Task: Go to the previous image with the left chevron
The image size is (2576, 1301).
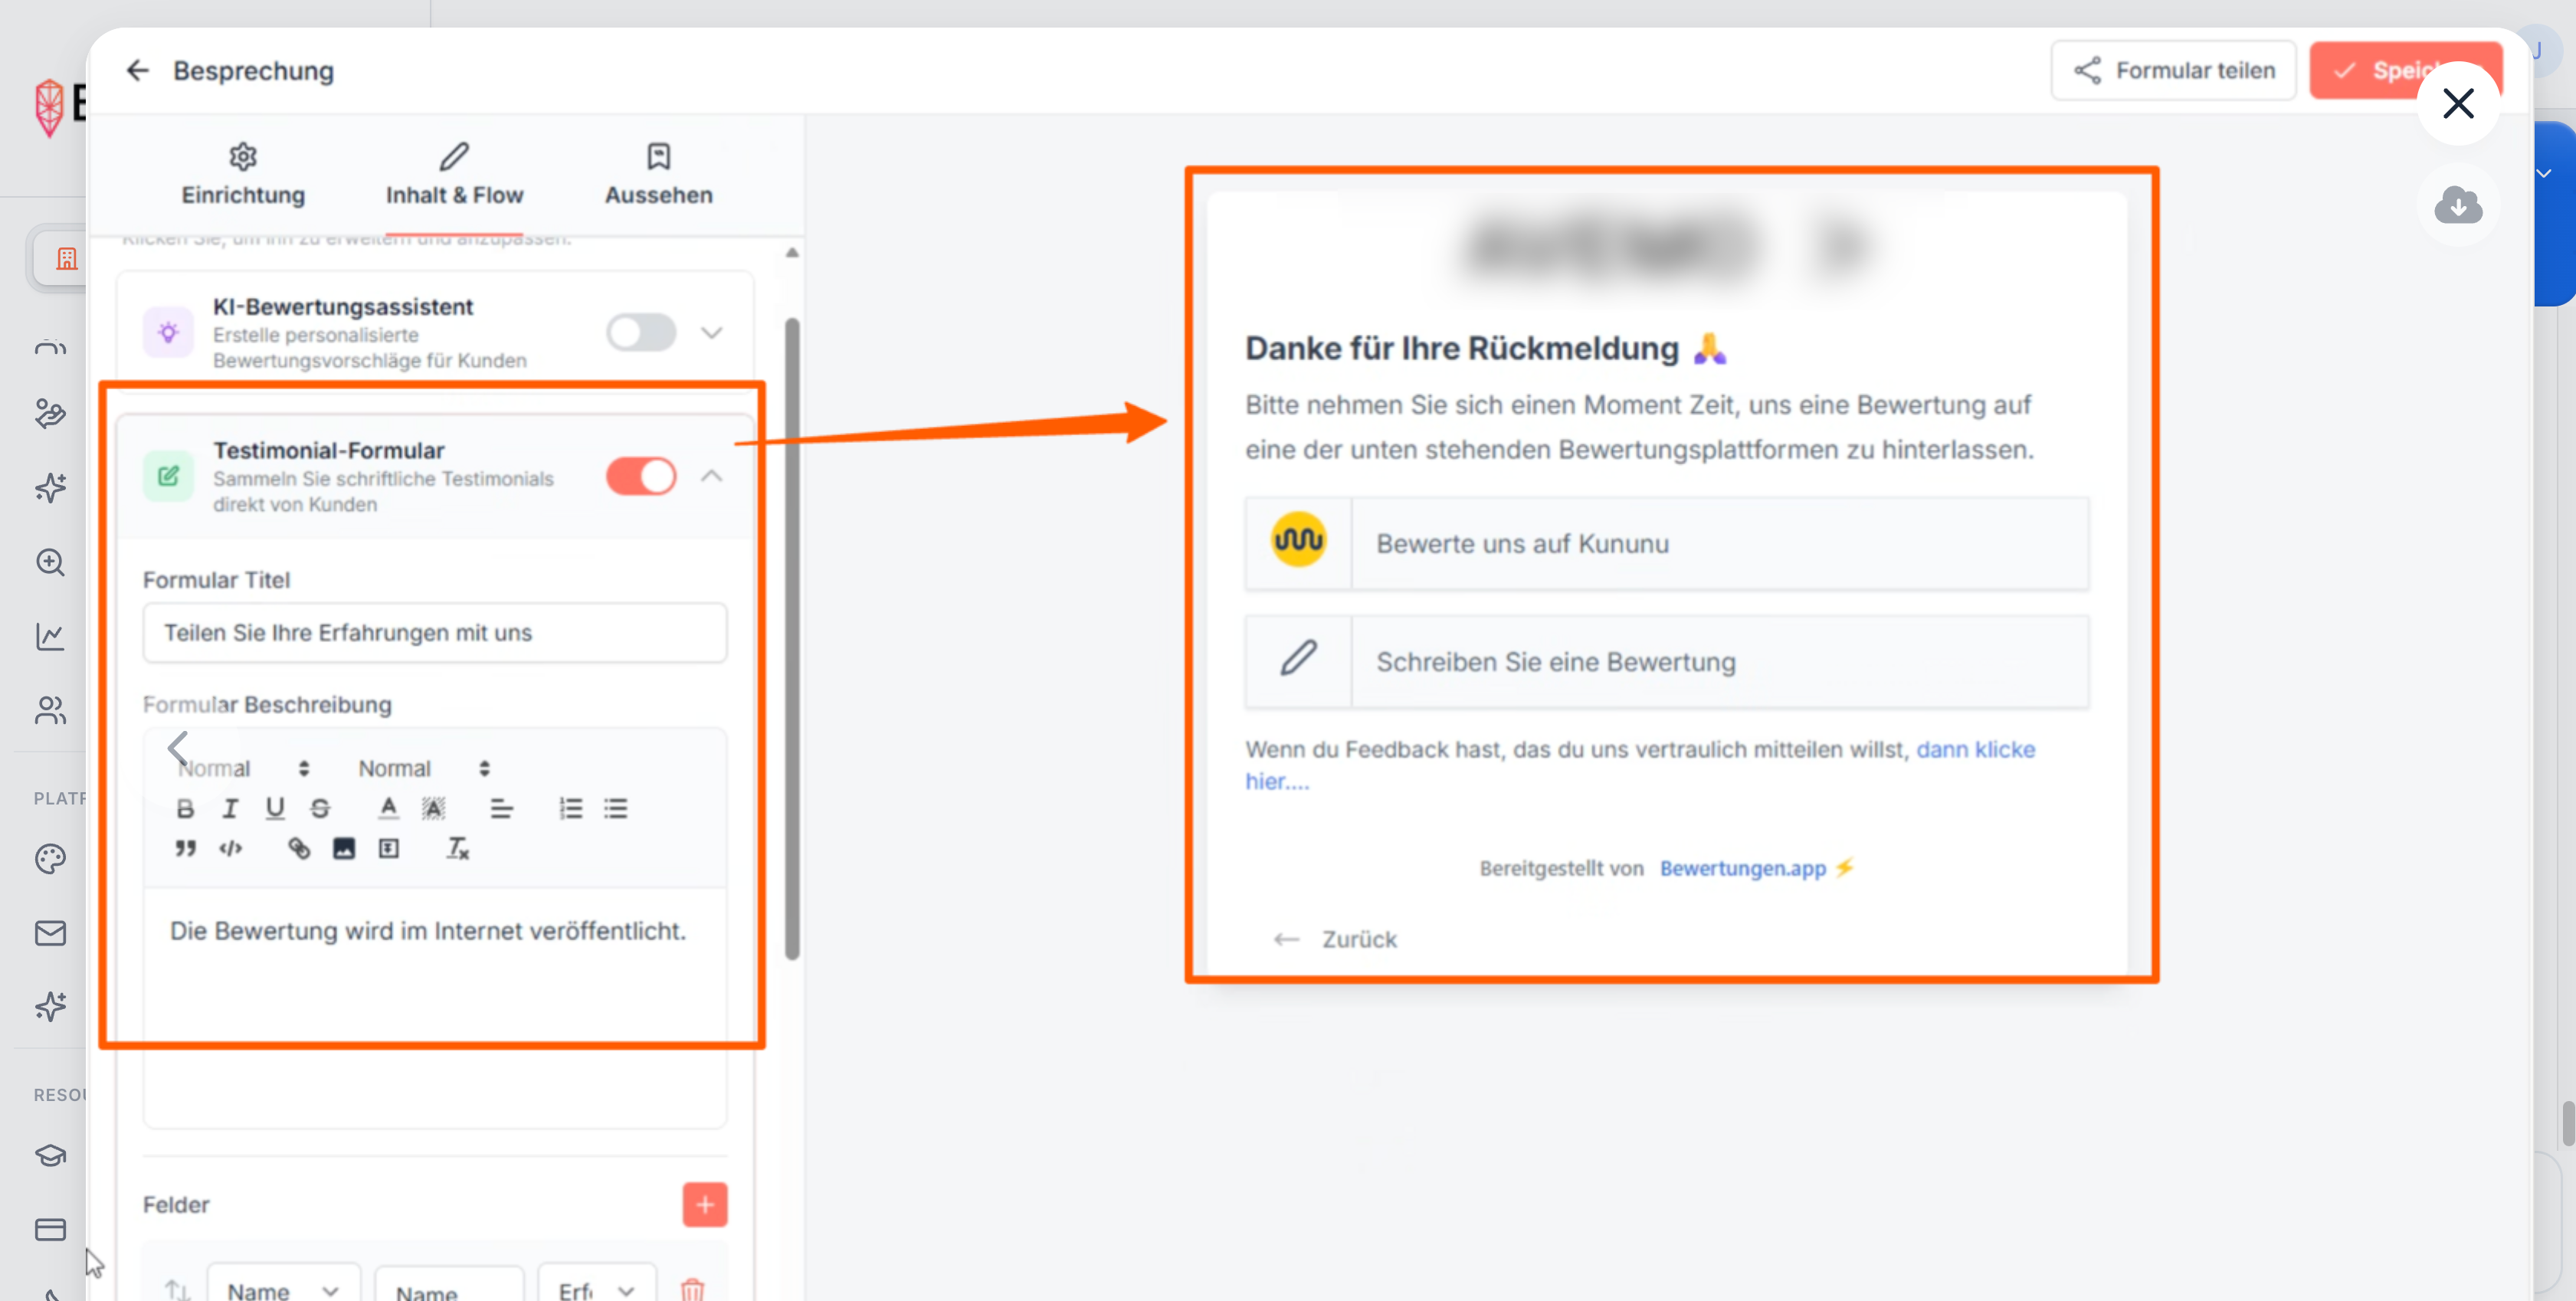Action: click(x=178, y=747)
